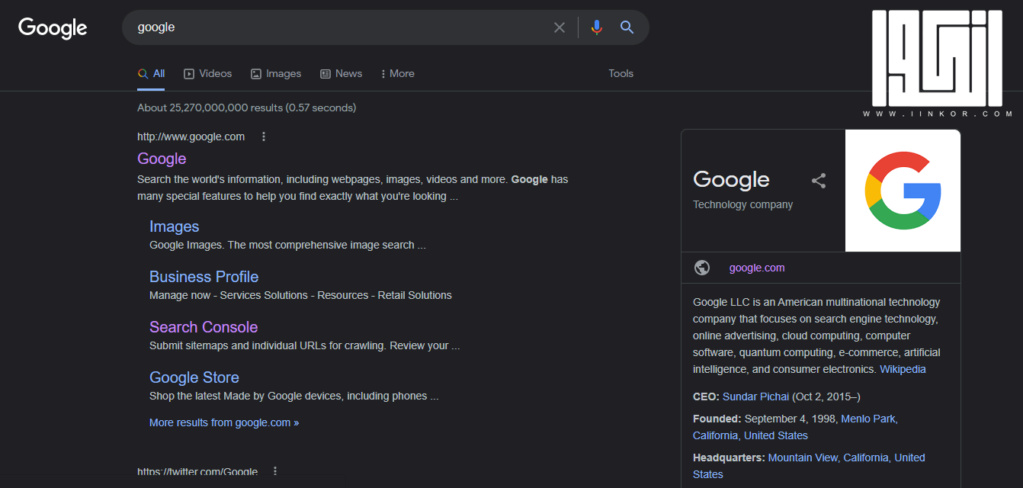Share the Google knowledge panel

coord(819,181)
